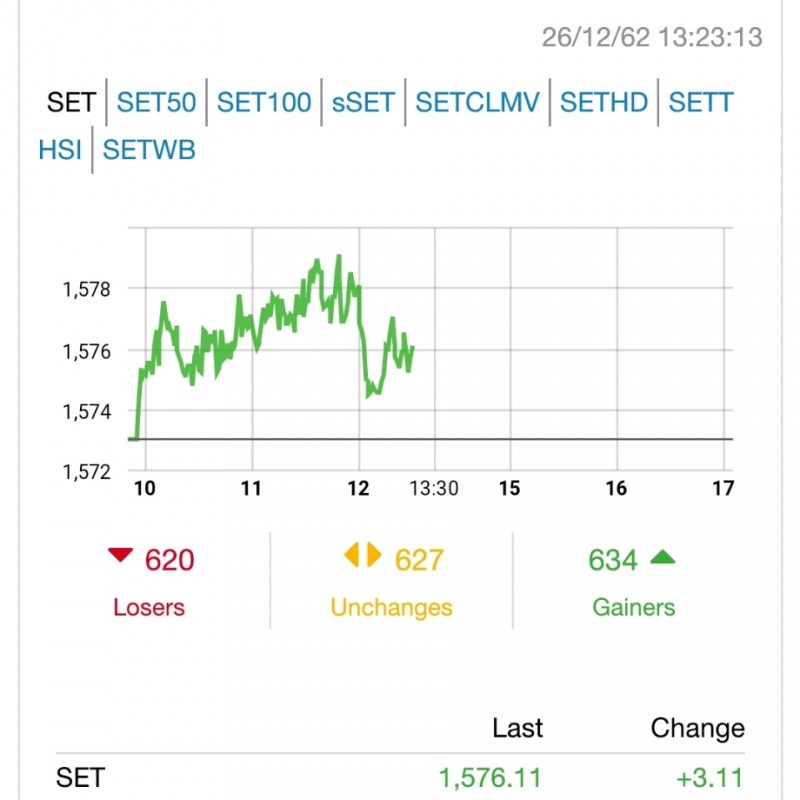Screen dimensions: 800x800
Task: Click the Unchanges count 627
Action: tap(419, 560)
